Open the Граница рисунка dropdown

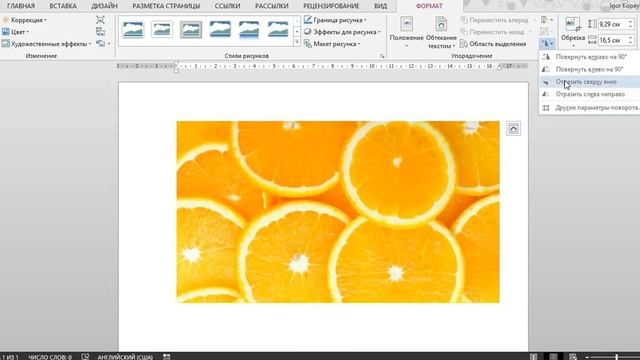(335, 20)
